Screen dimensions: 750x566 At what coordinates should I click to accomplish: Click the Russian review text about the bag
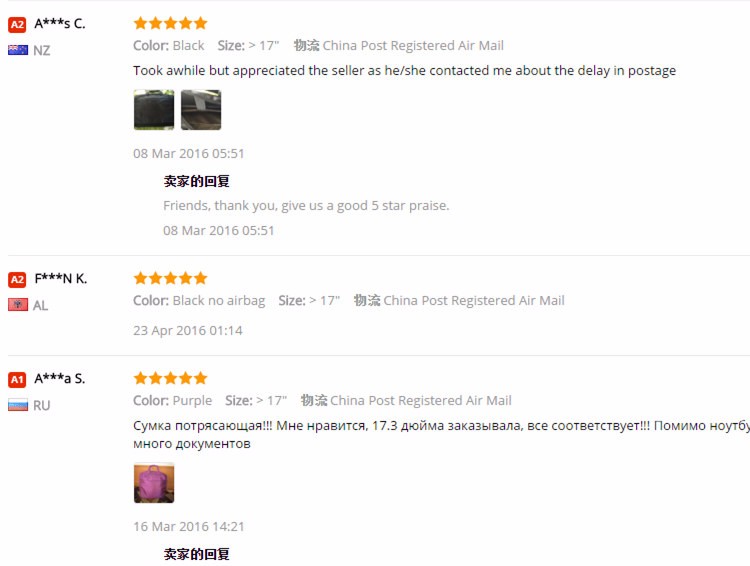click(441, 434)
